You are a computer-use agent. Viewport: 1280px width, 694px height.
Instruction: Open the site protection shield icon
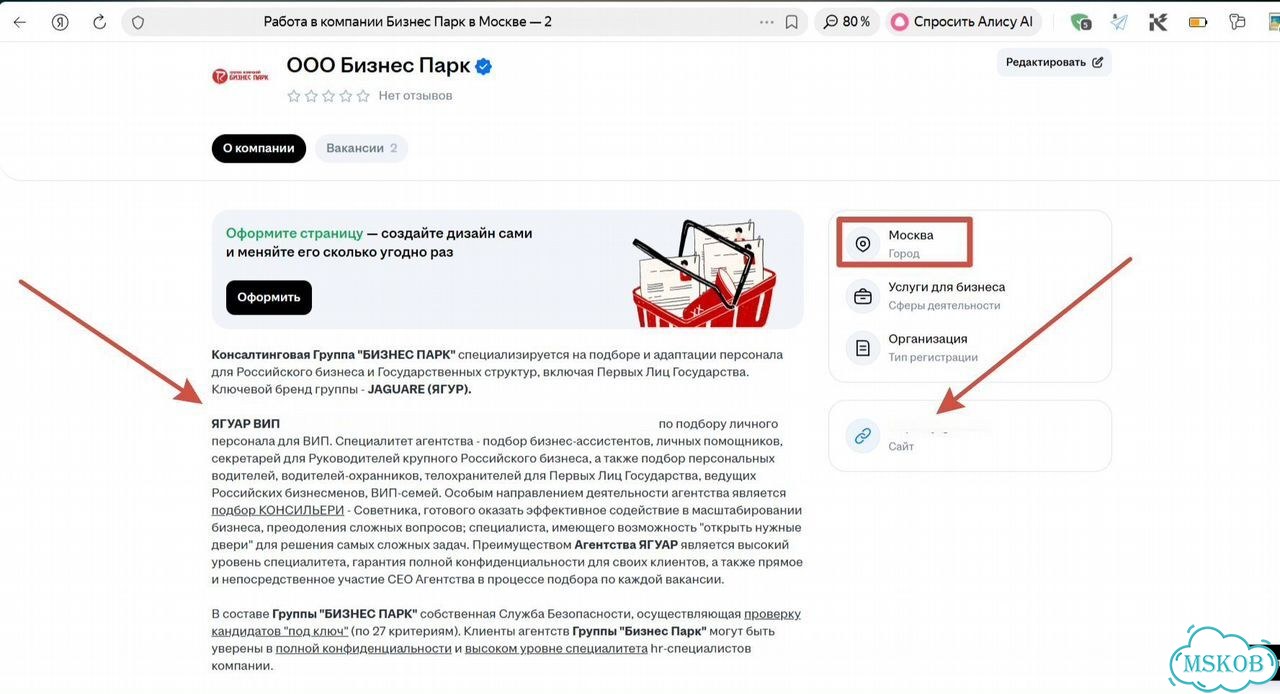(x=138, y=22)
